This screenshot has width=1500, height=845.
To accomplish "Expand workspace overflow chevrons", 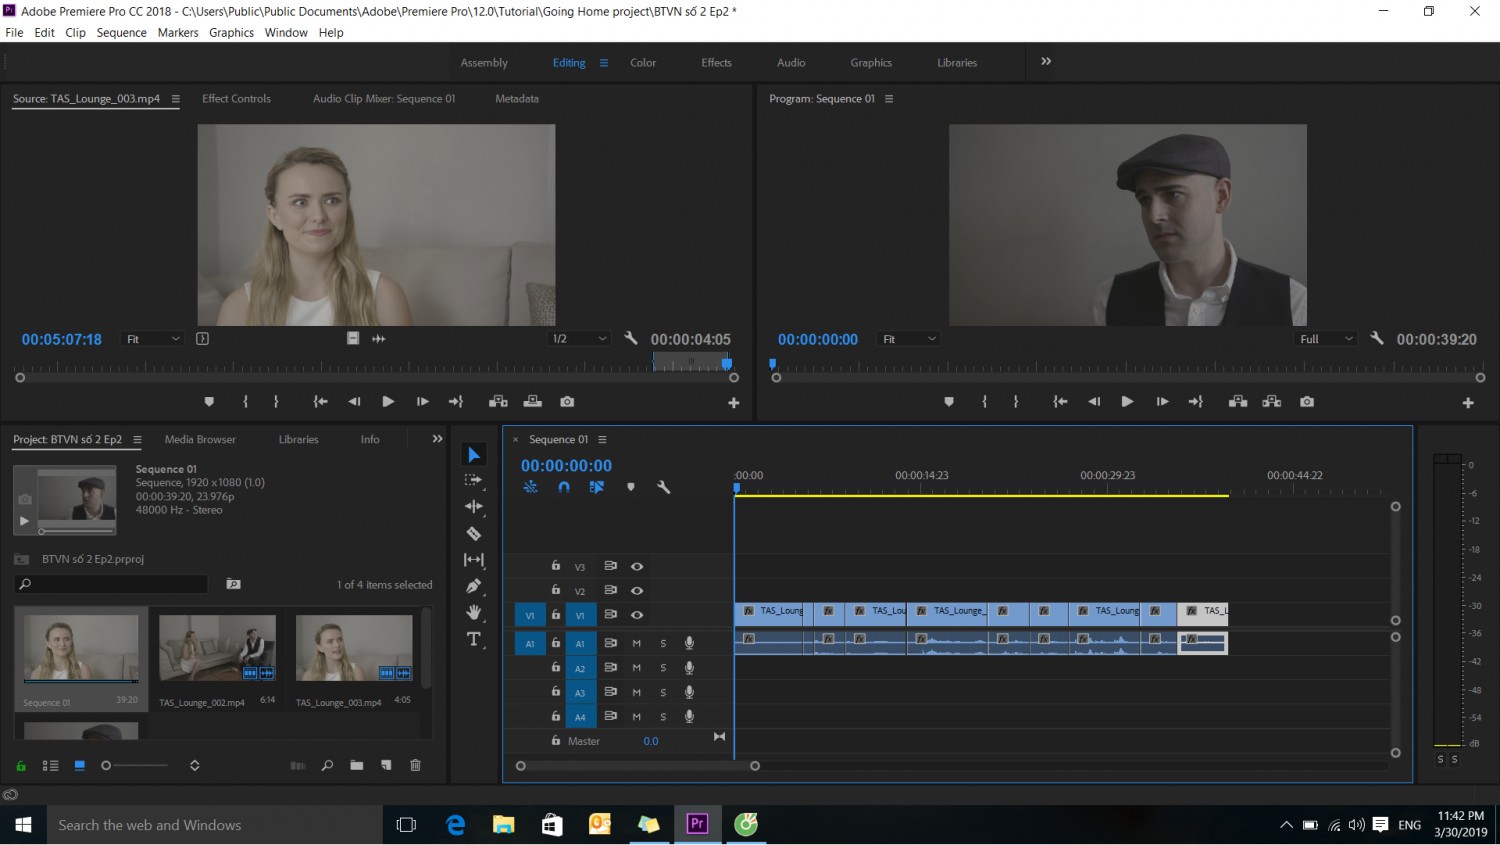I will tap(1046, 61).
